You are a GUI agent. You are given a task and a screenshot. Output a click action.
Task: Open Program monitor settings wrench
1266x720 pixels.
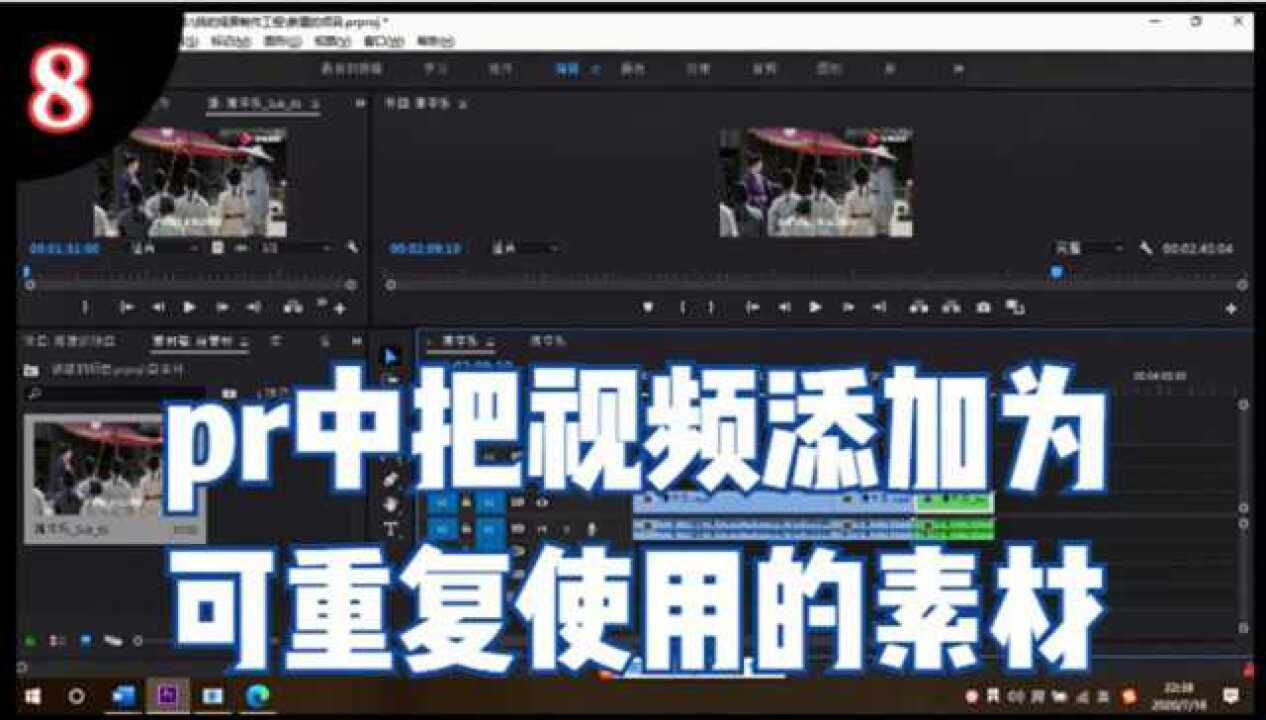click(x=1146, y=248)
